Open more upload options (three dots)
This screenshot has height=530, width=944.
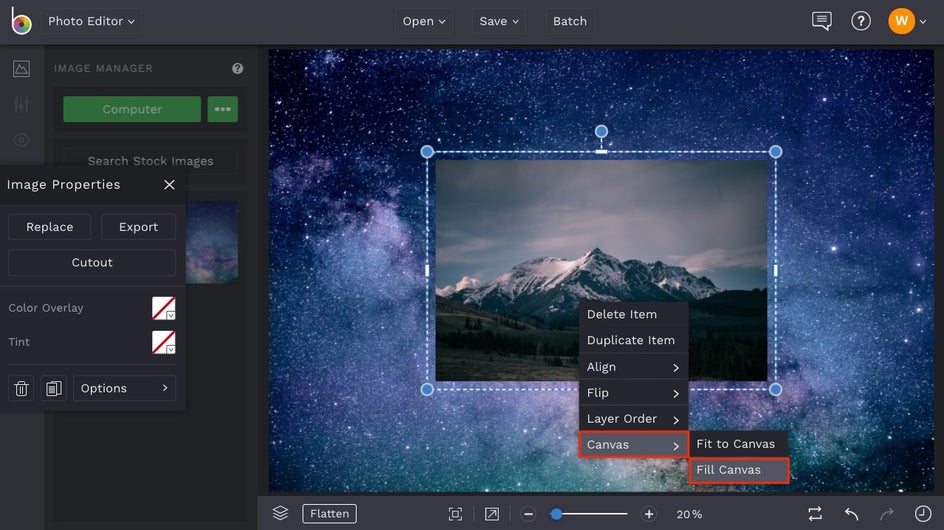tap(223, 109)
